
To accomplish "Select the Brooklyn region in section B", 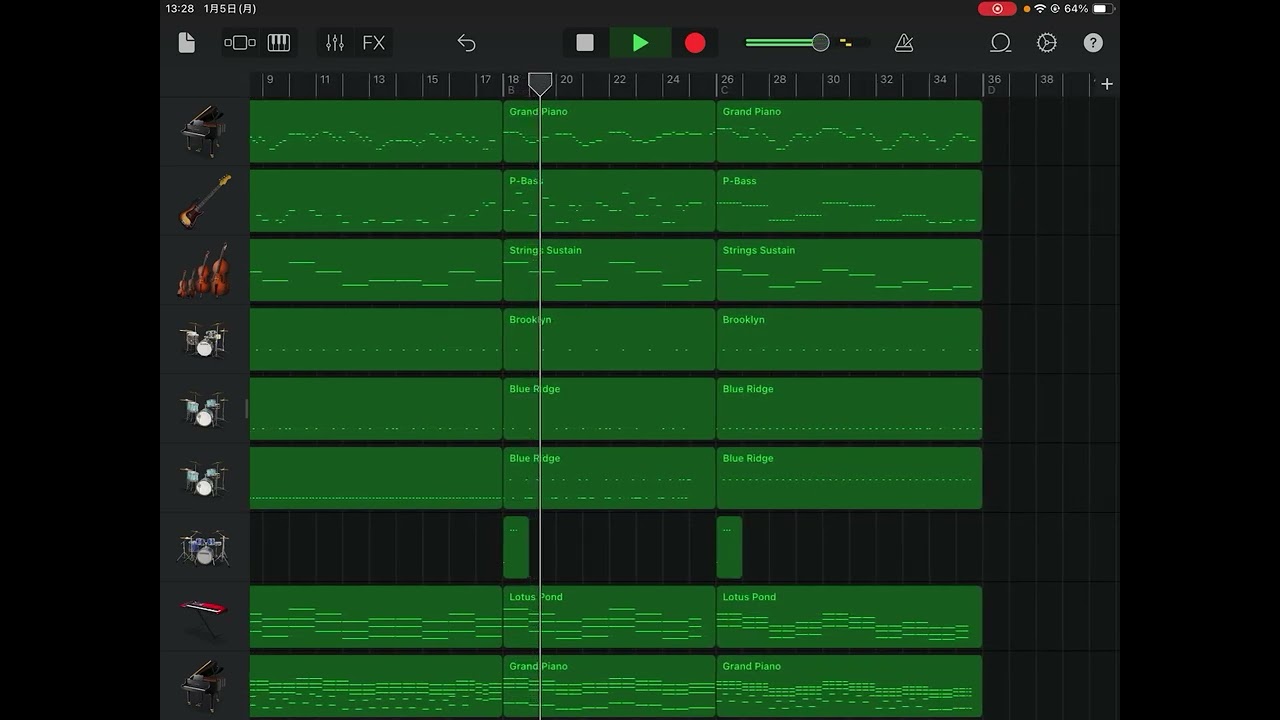I will click(x=609, y=340).
